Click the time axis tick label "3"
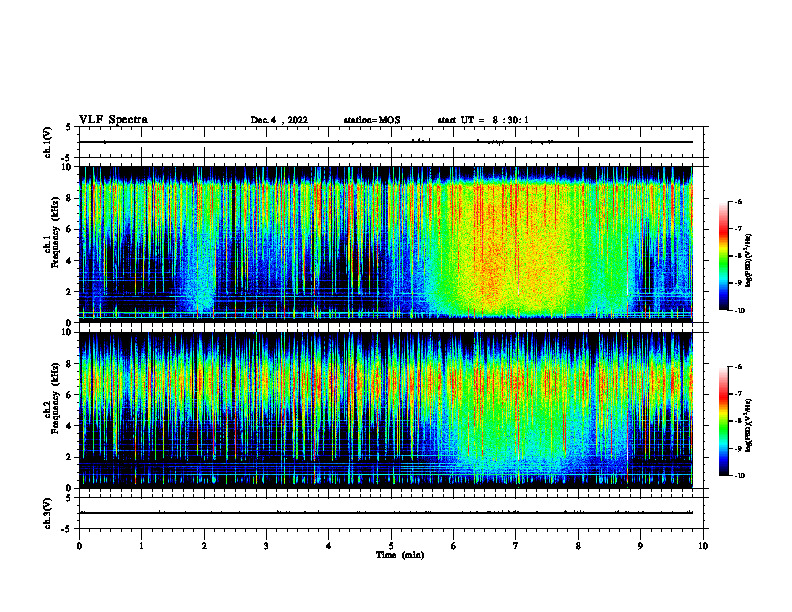The width and height of the screenshot is (792, 612). click(266, 546)
